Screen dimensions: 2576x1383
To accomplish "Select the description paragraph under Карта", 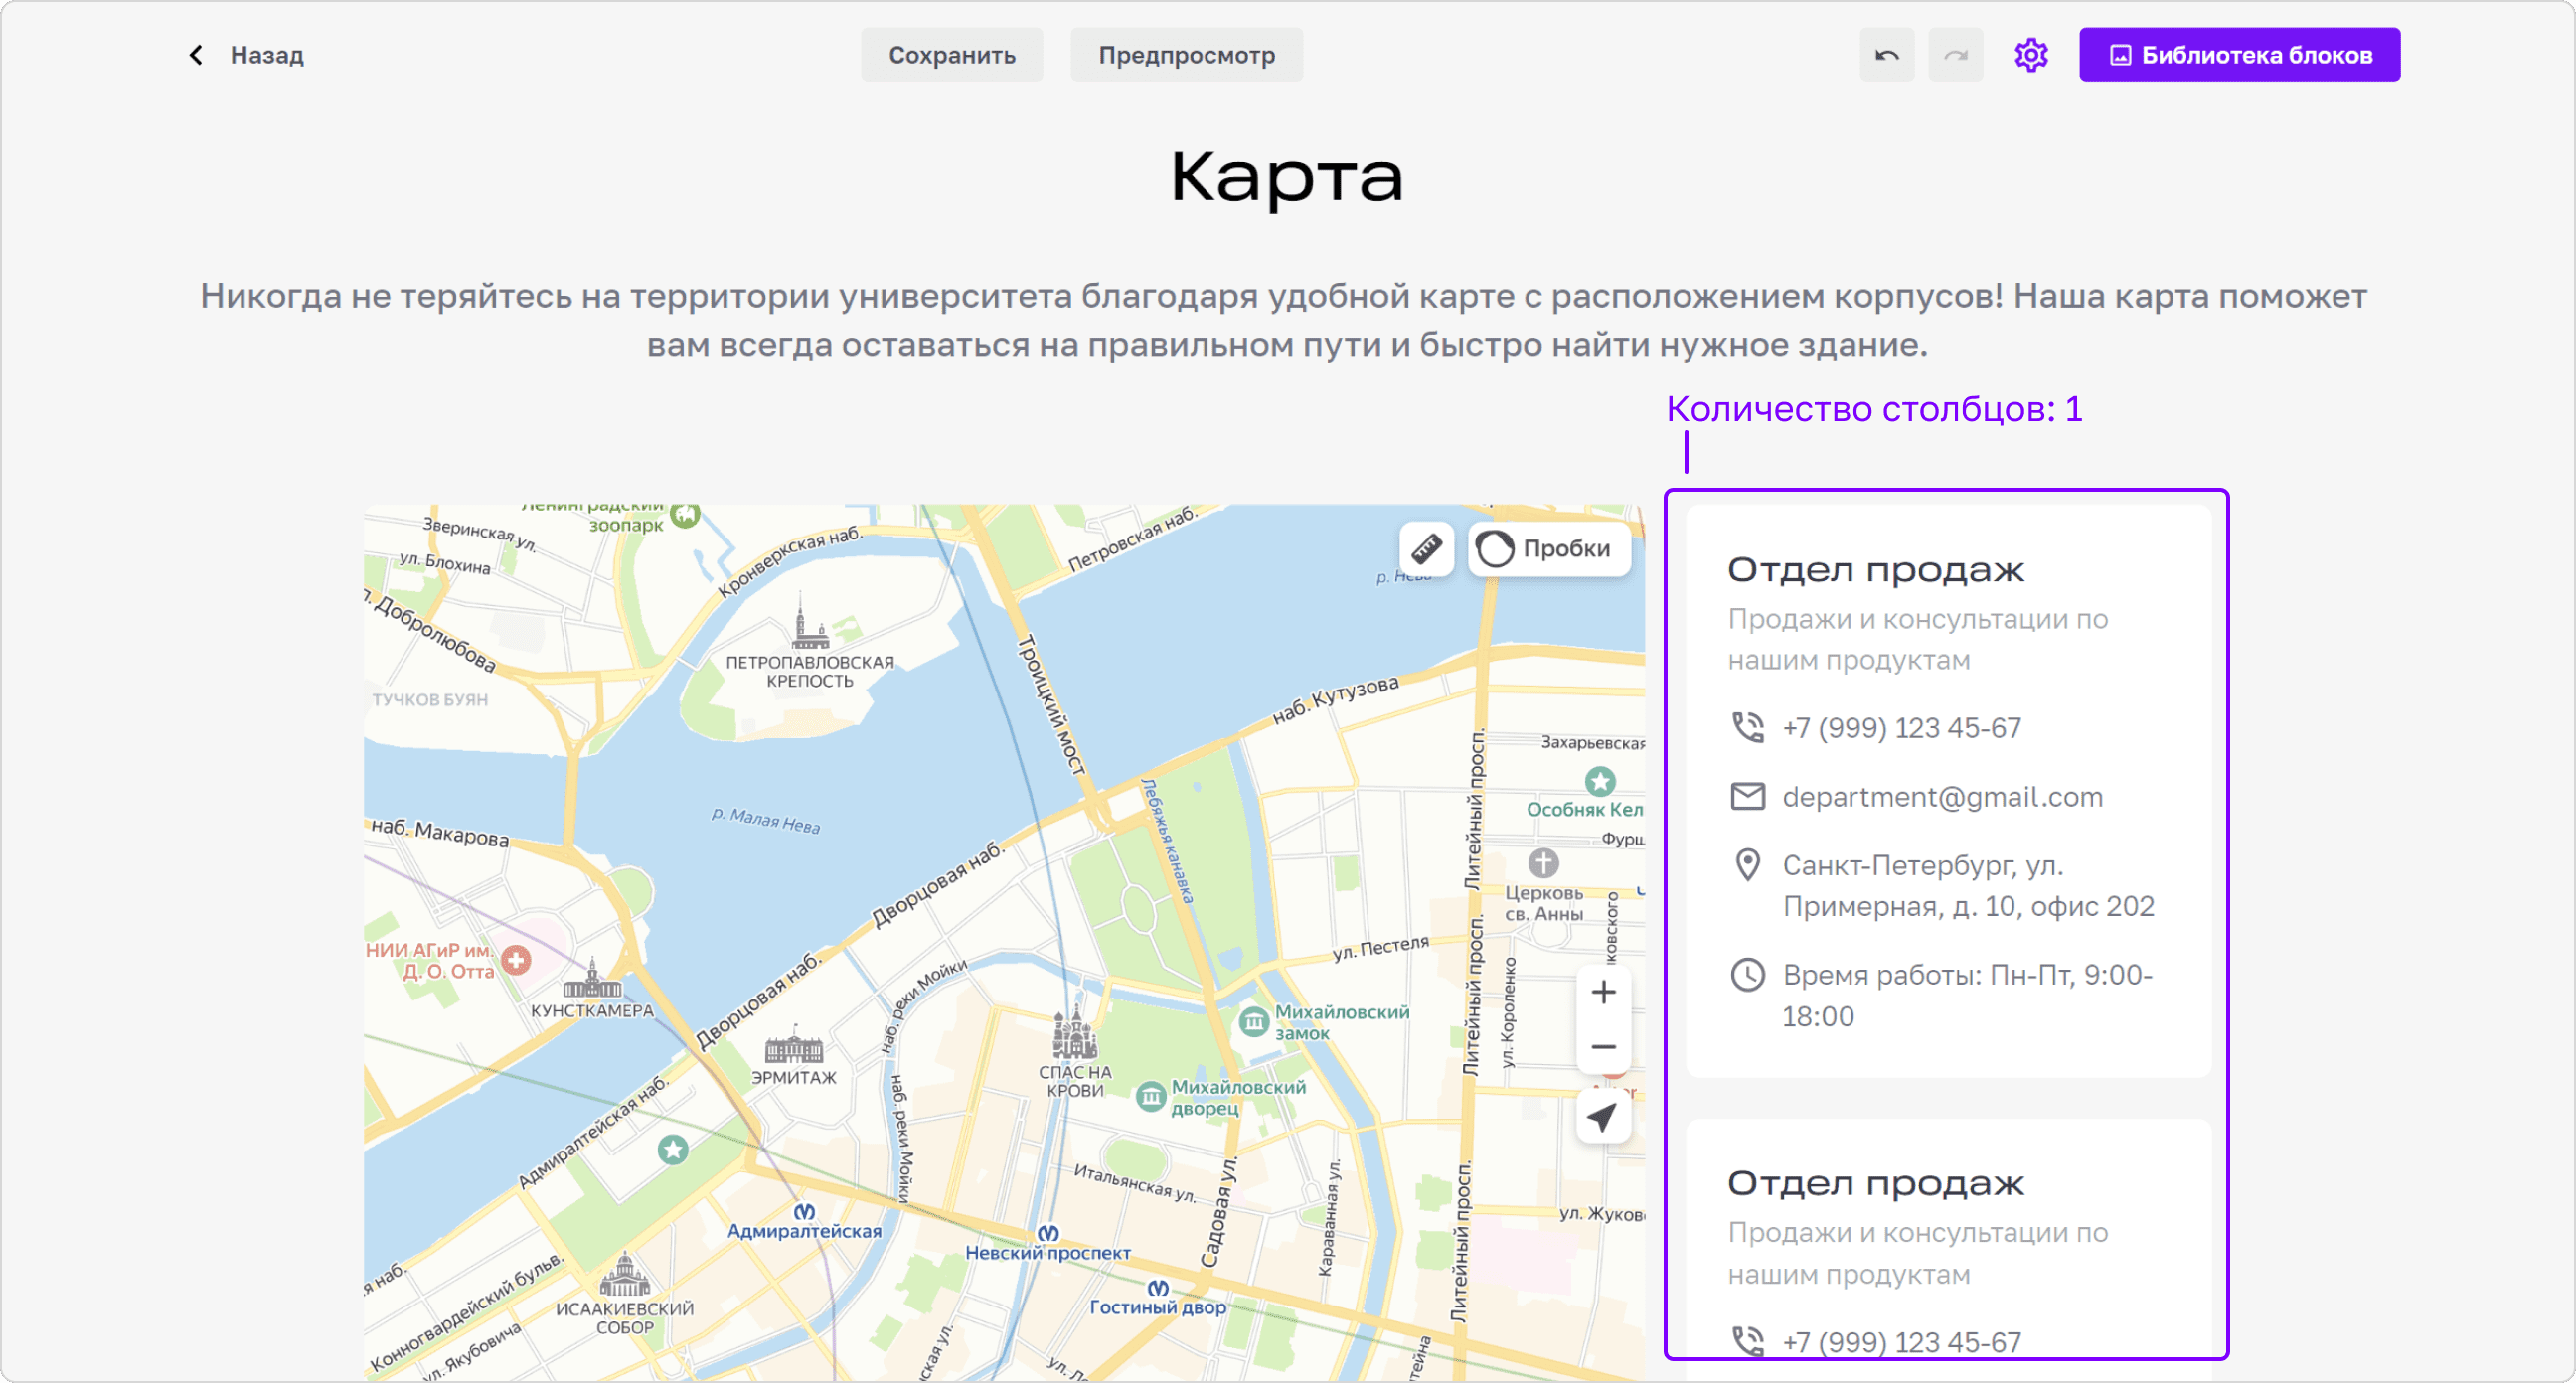I will click(1283, 320).
